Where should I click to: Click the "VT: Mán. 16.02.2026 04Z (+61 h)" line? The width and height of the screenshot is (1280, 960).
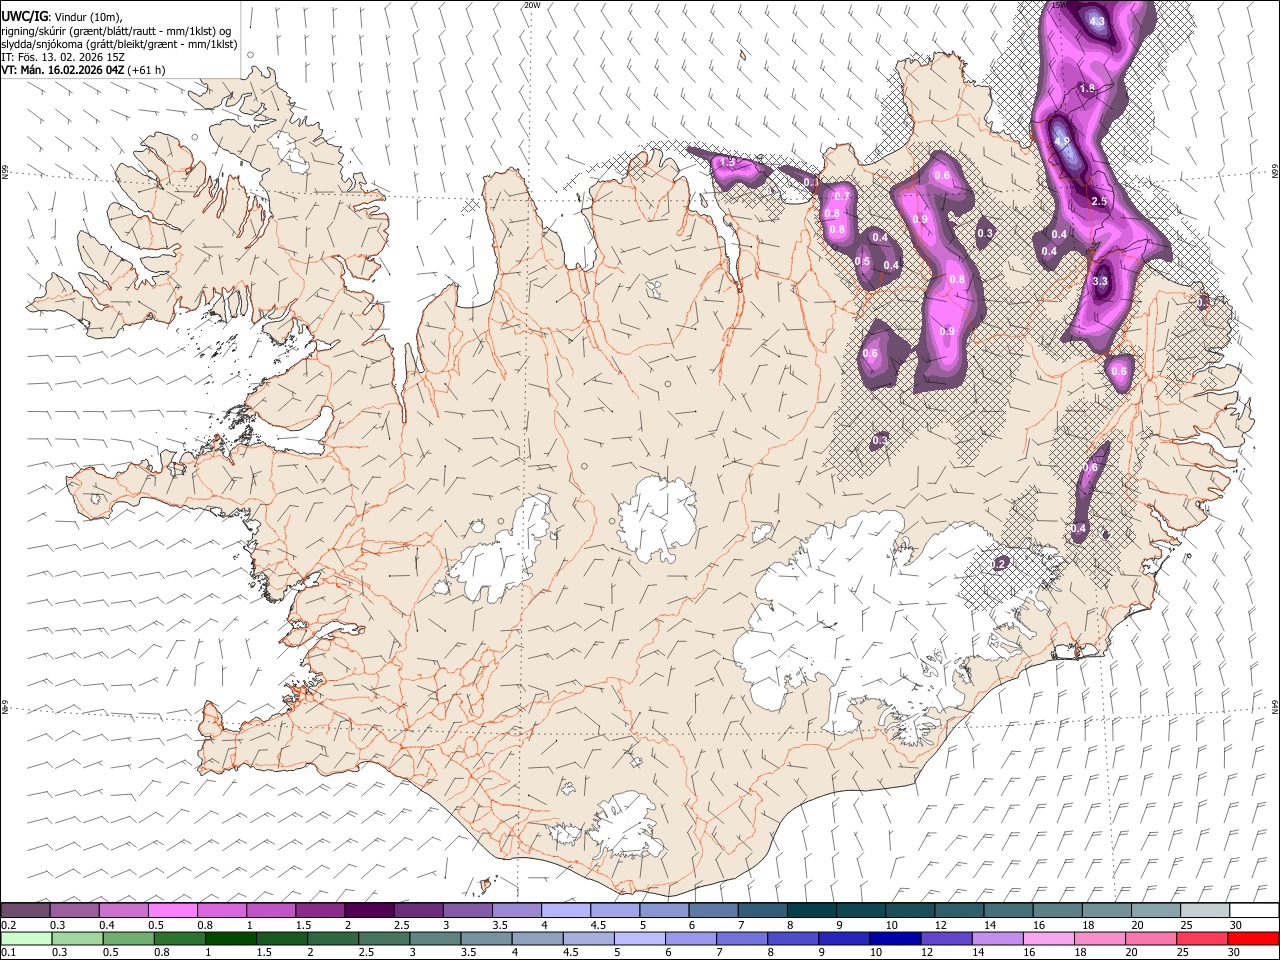tap(83, 70)
